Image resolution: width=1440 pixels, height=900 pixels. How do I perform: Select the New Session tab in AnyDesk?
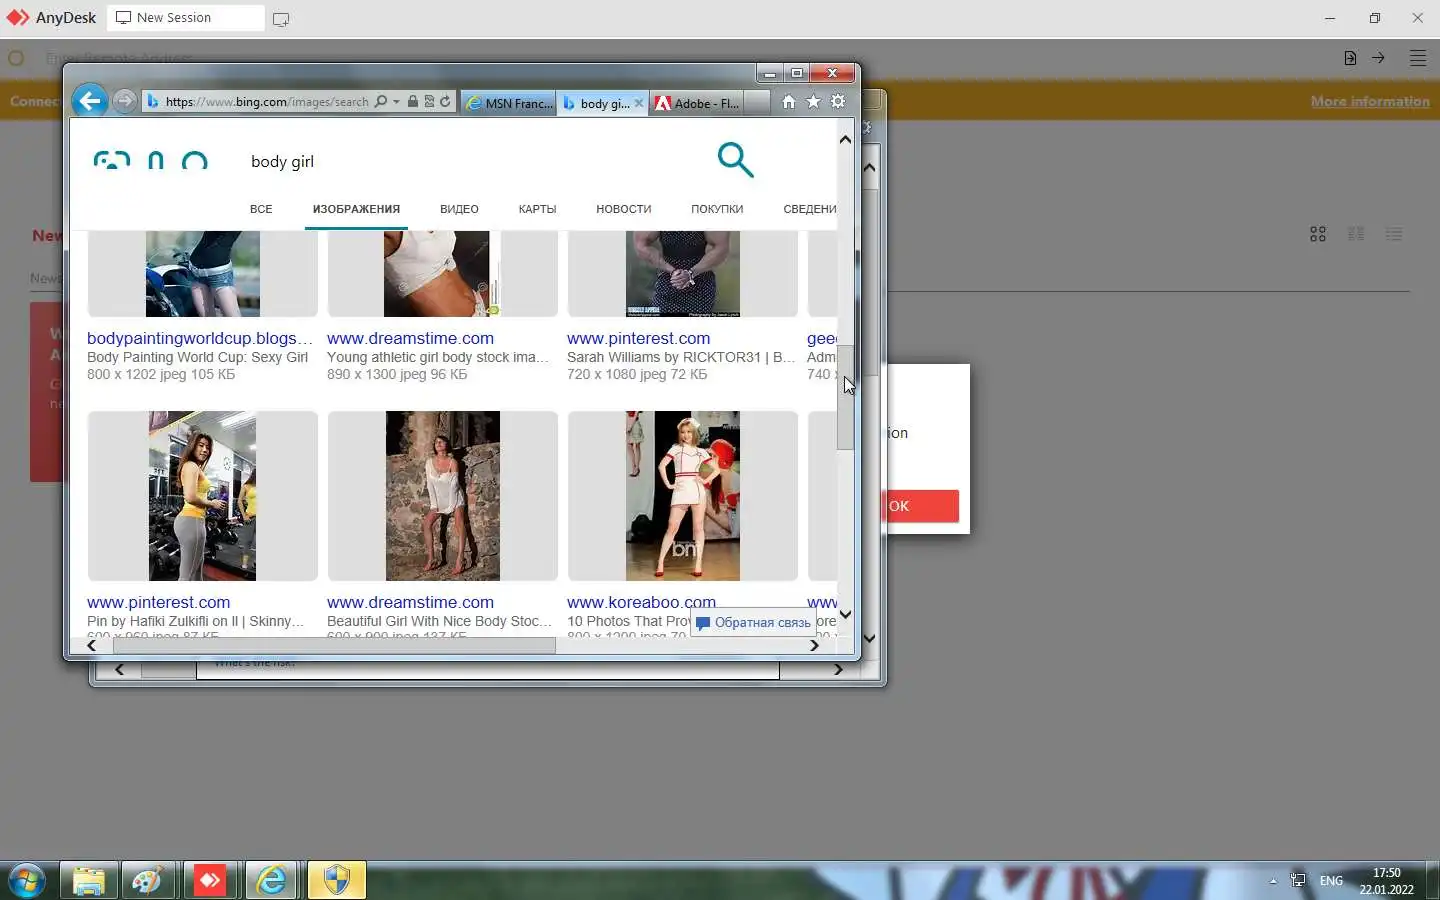tap(185, 18)
